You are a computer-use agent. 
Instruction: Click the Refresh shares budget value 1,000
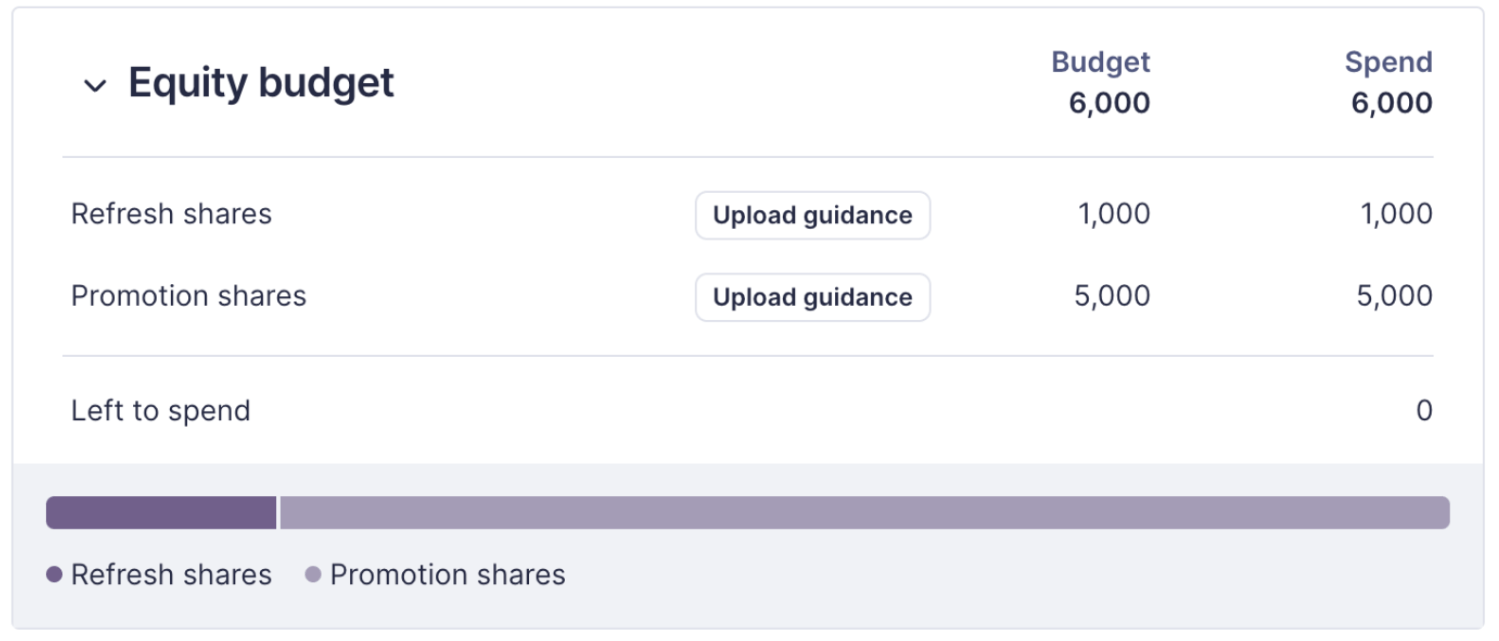pos(1114,214)
